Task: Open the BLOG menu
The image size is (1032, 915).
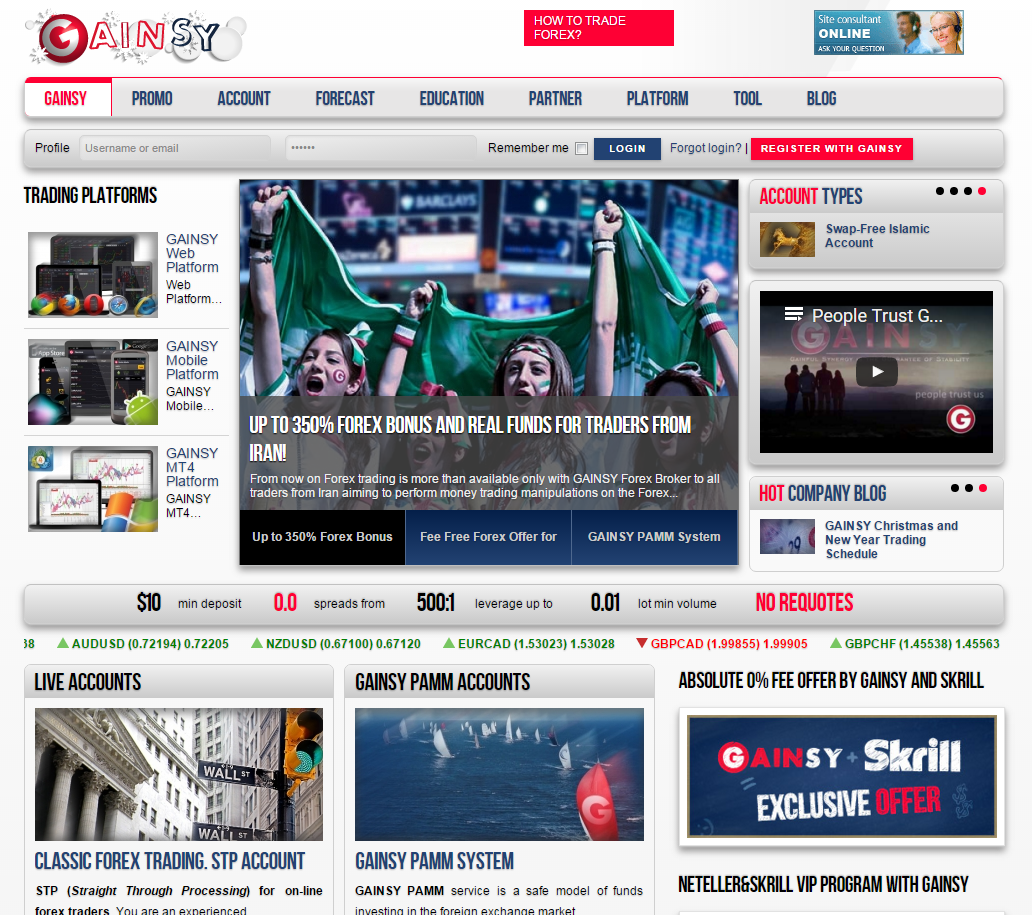Action: pos(821,99)
